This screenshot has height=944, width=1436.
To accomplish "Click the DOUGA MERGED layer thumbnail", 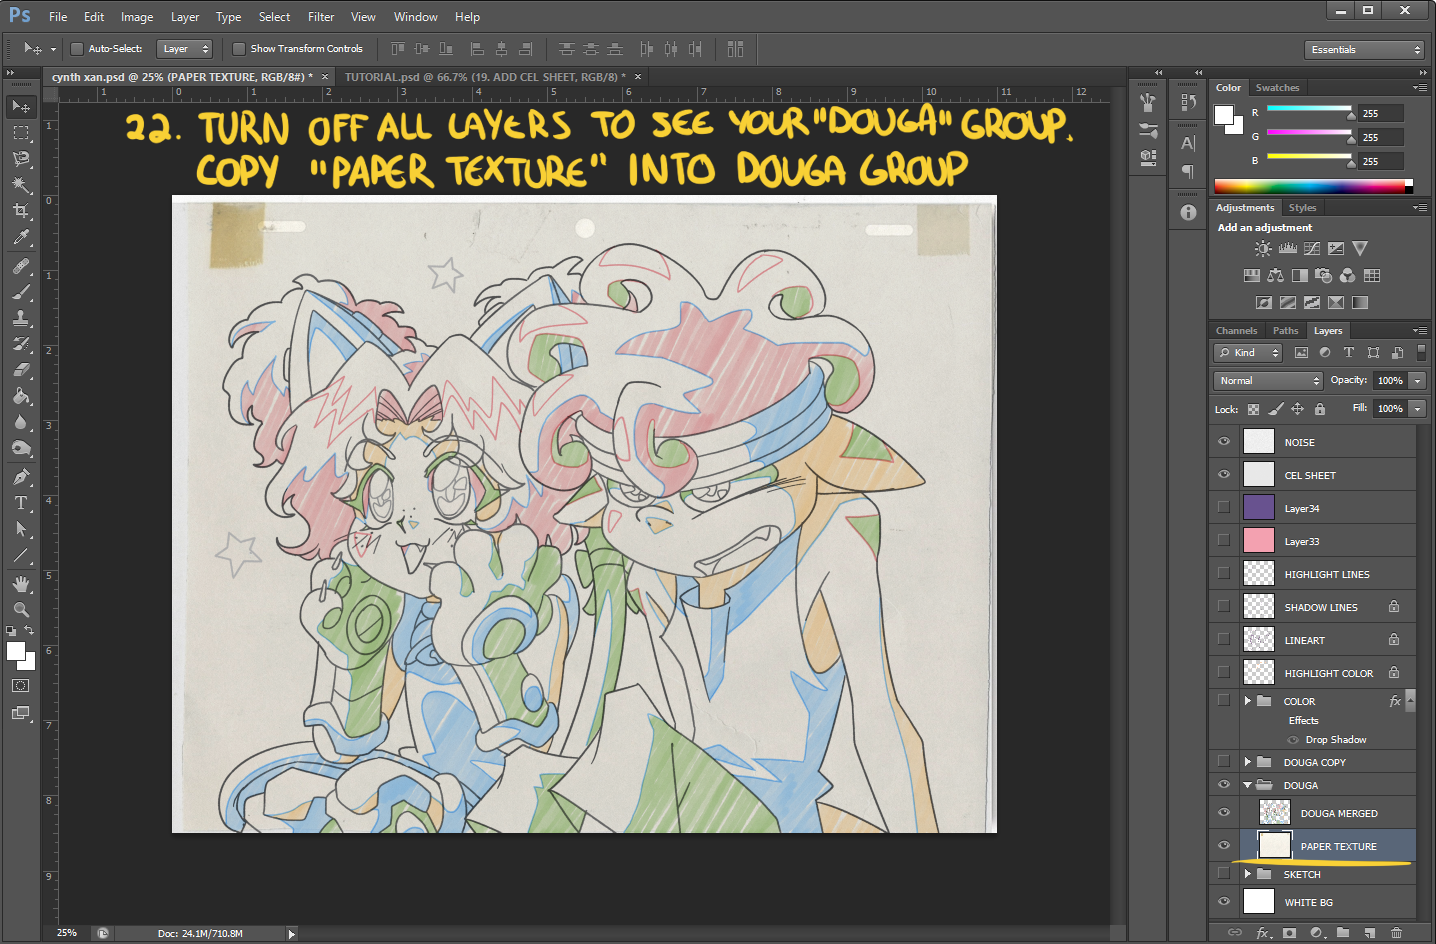I will (1274, 813).
